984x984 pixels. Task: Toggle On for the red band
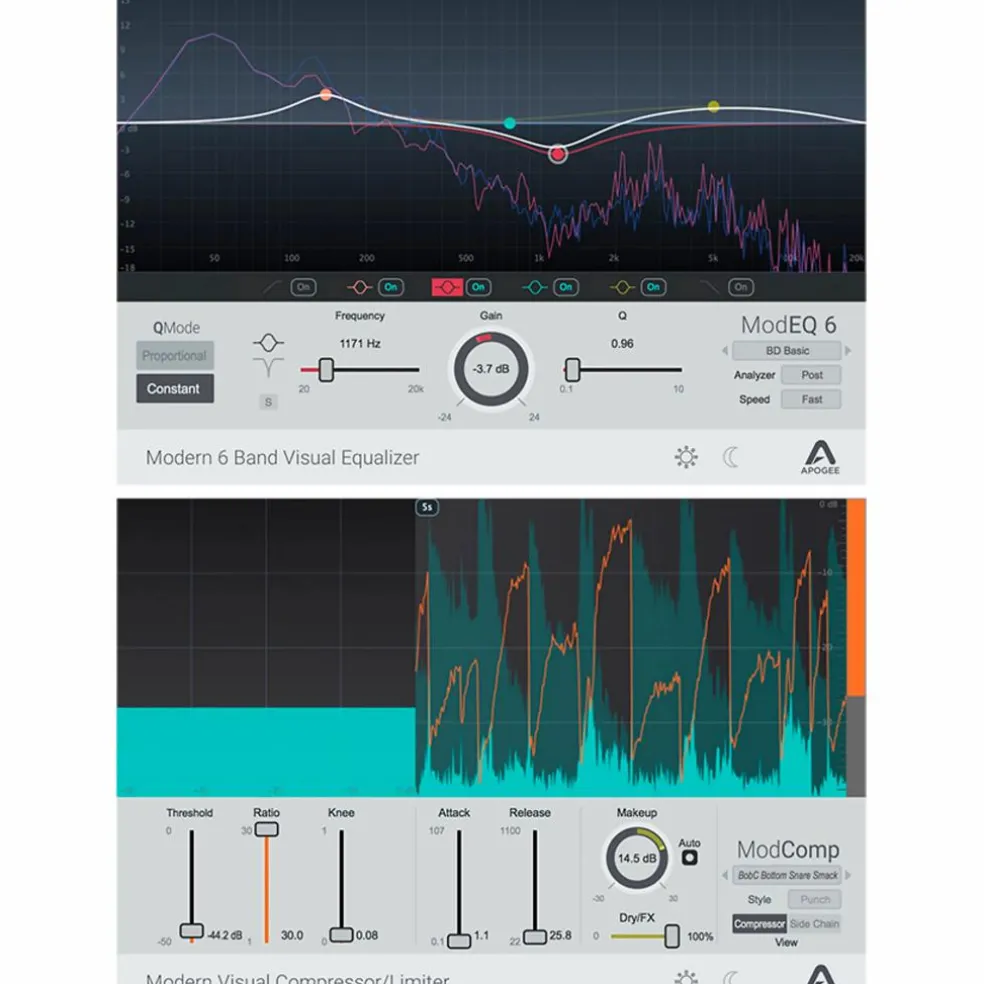pos(478,287)
